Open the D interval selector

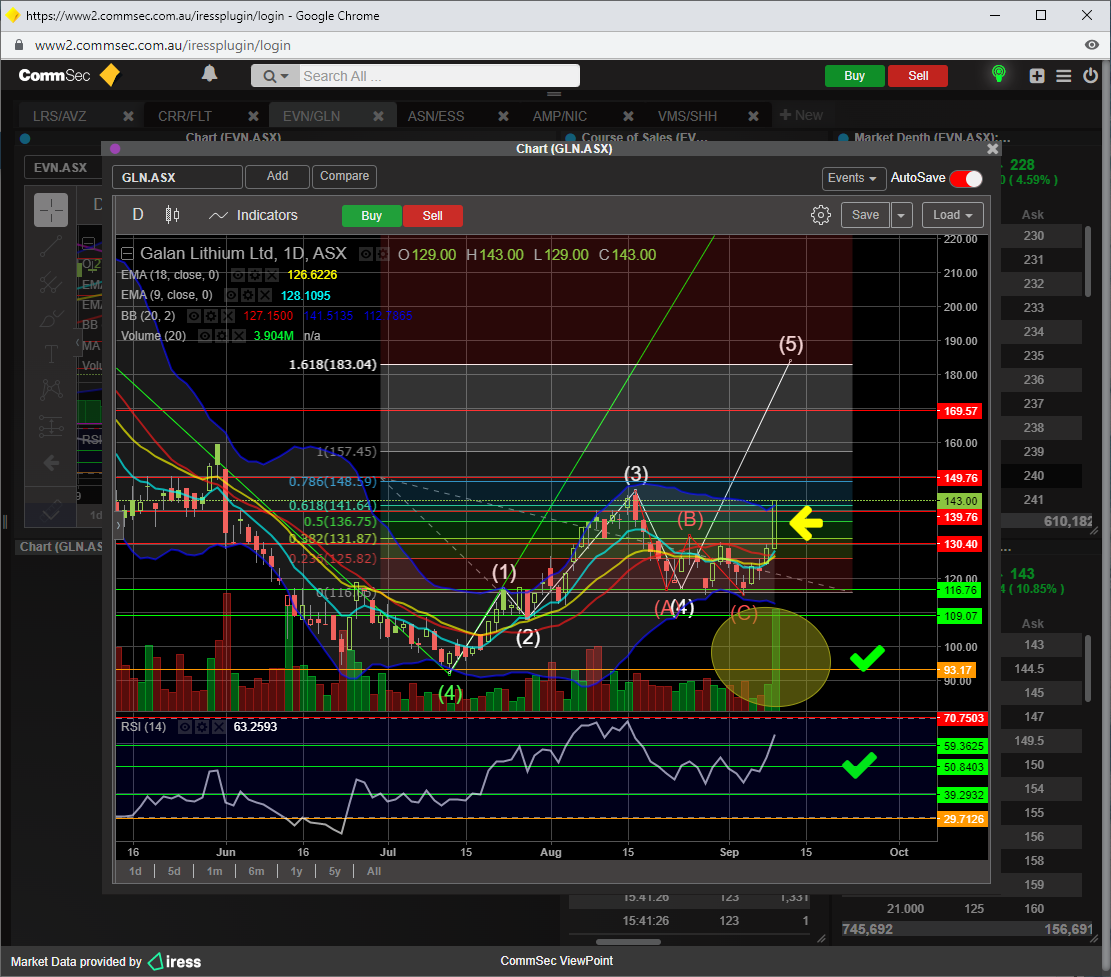[x=138, y=215]
